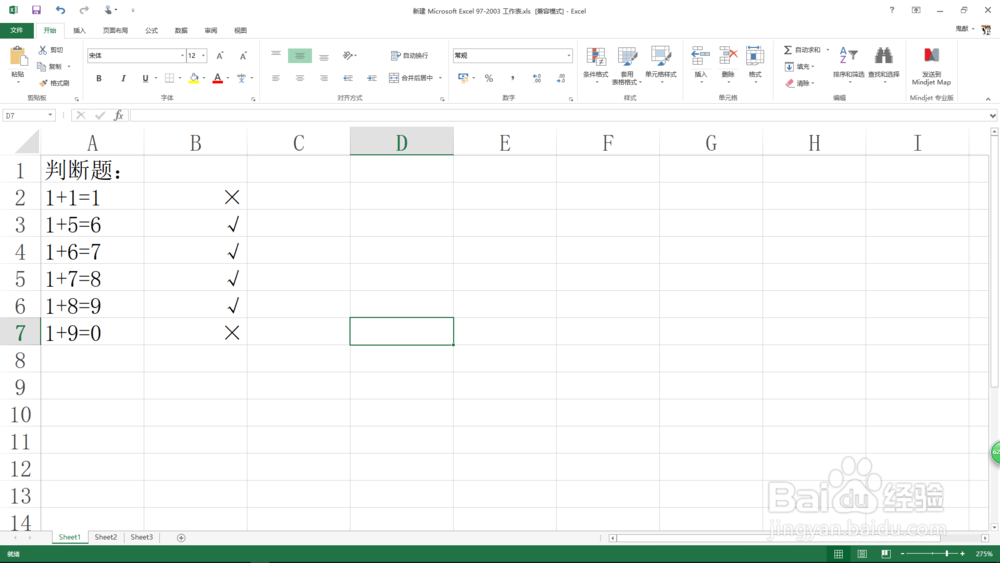Expand the fill color dropdown arrow
1000x563 pixels.
204,78
